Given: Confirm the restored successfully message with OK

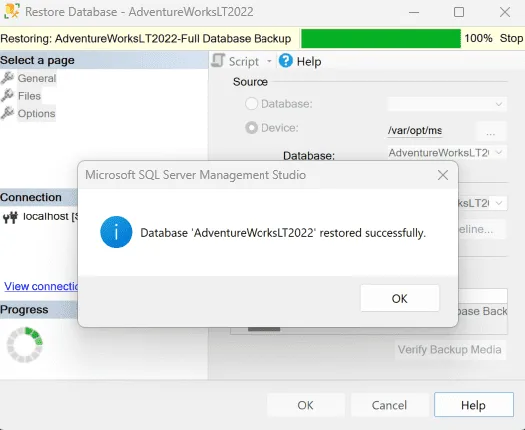Looking at the screenshot, I should tap(400, 298).
